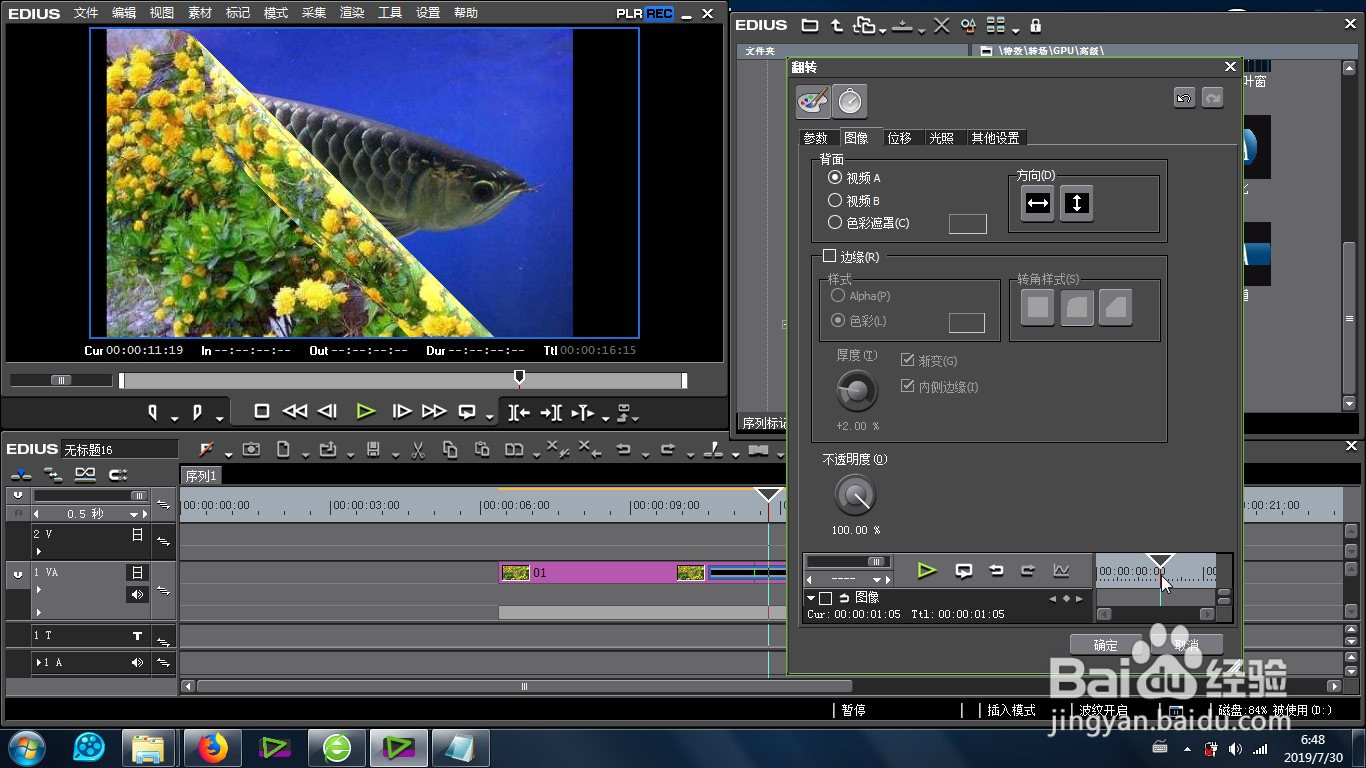Switch to the 位移 tab
The image size is (1366, 768).
(x=899, y=138)
